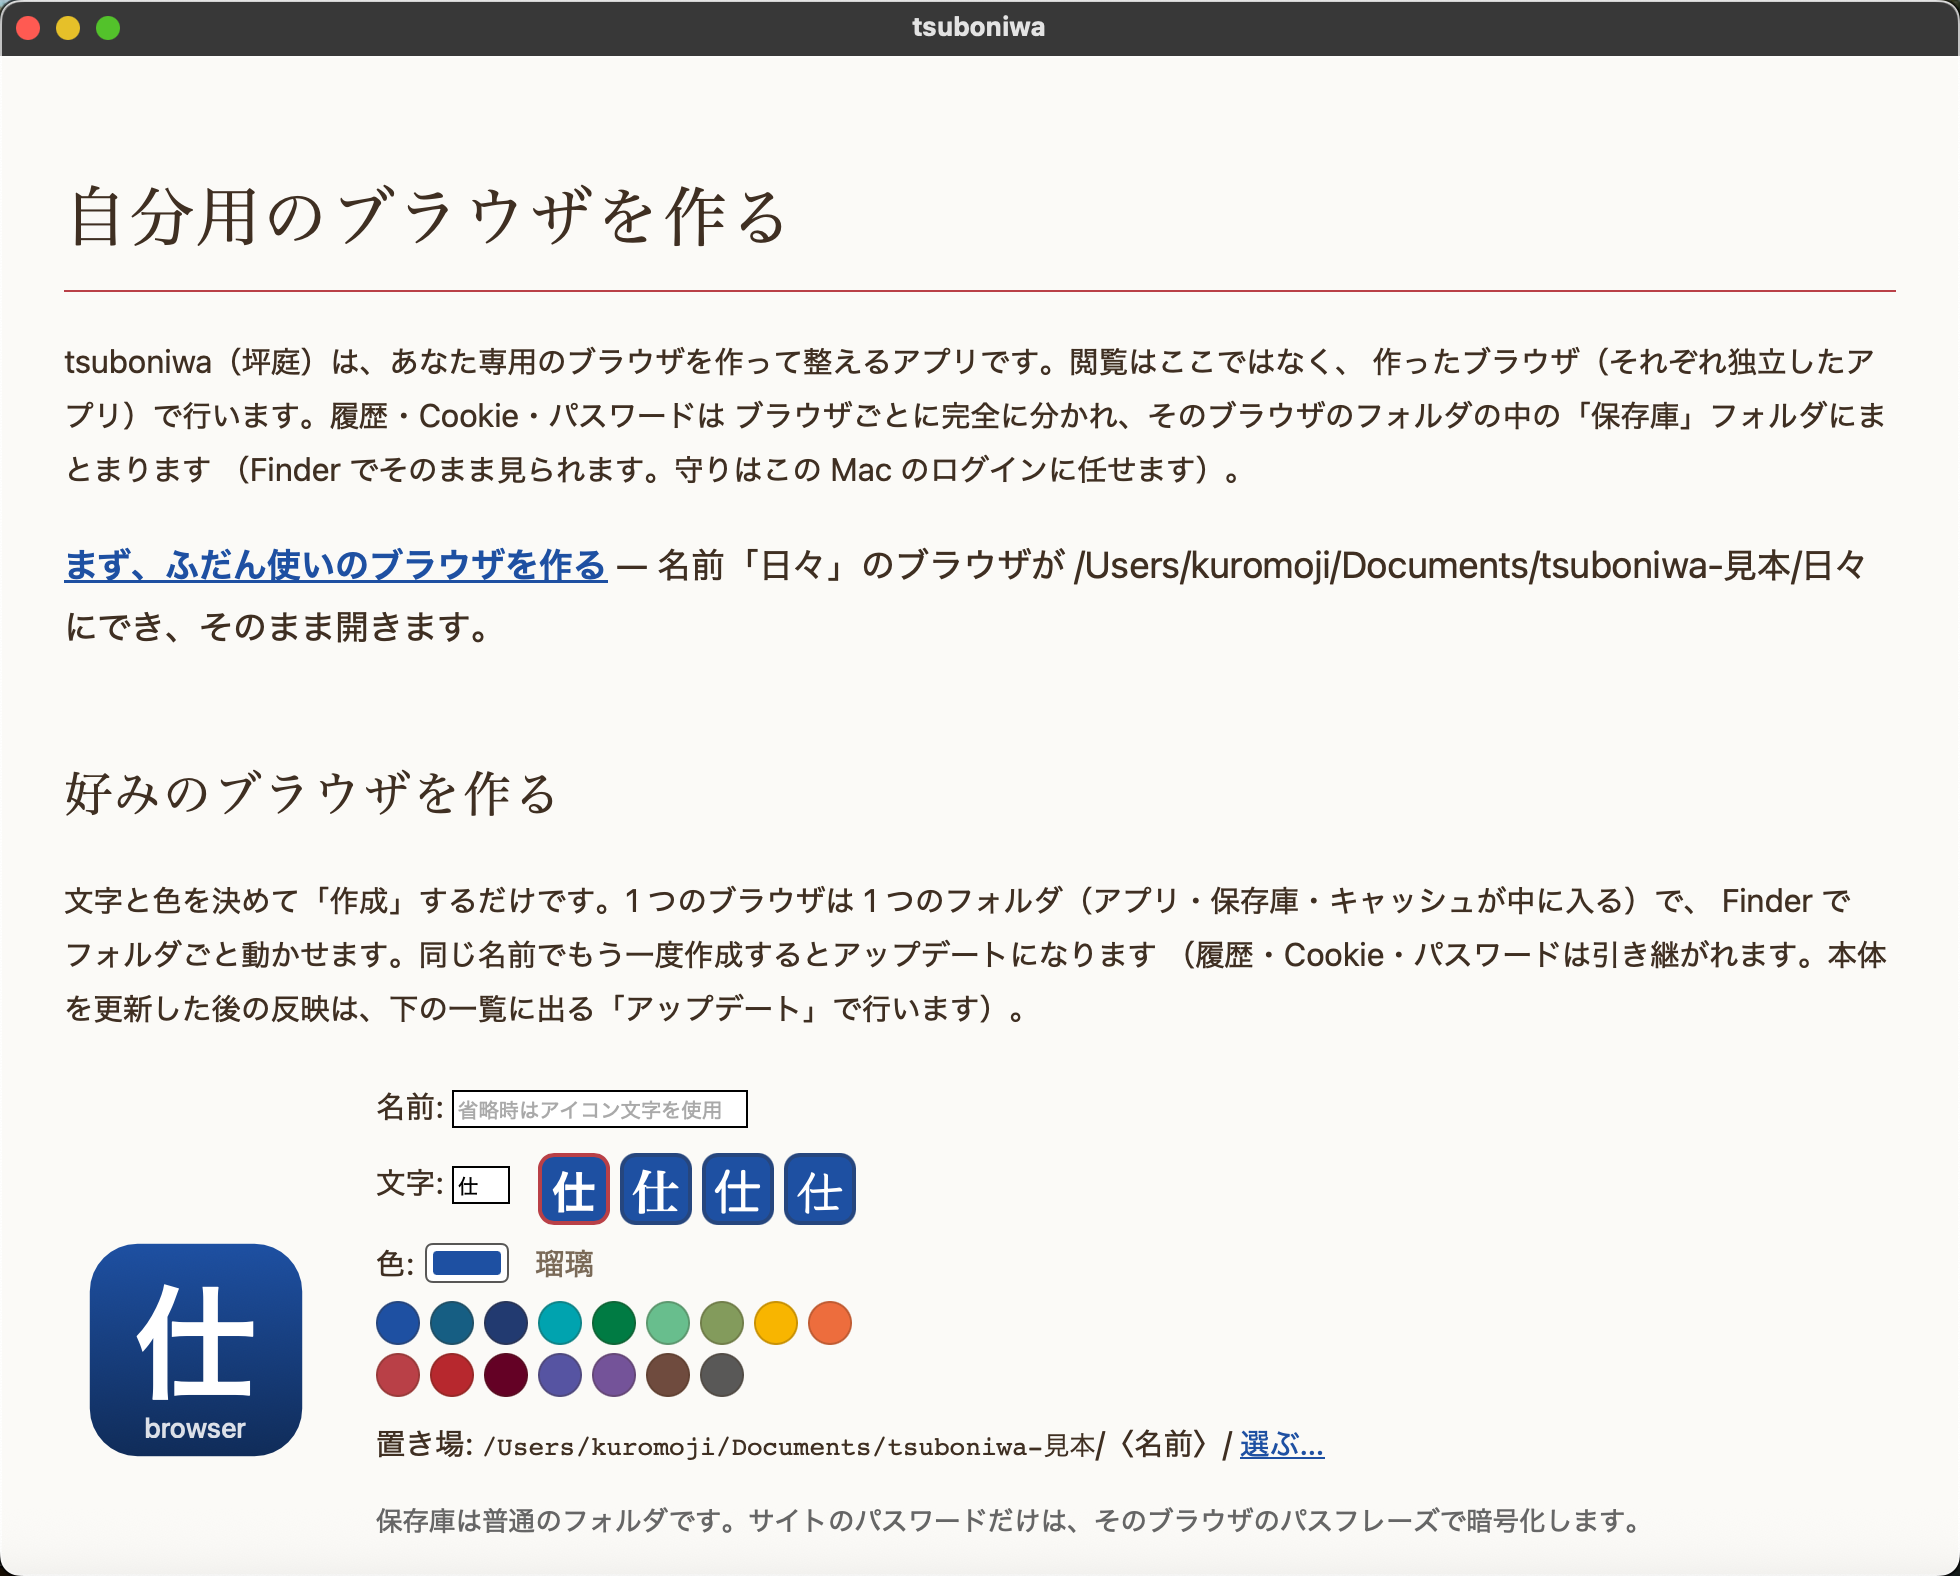This screenshot has width=1960, height=1576.
Task: Click the 瑠璃 color name label
Action: click(x=565, y=1264)
